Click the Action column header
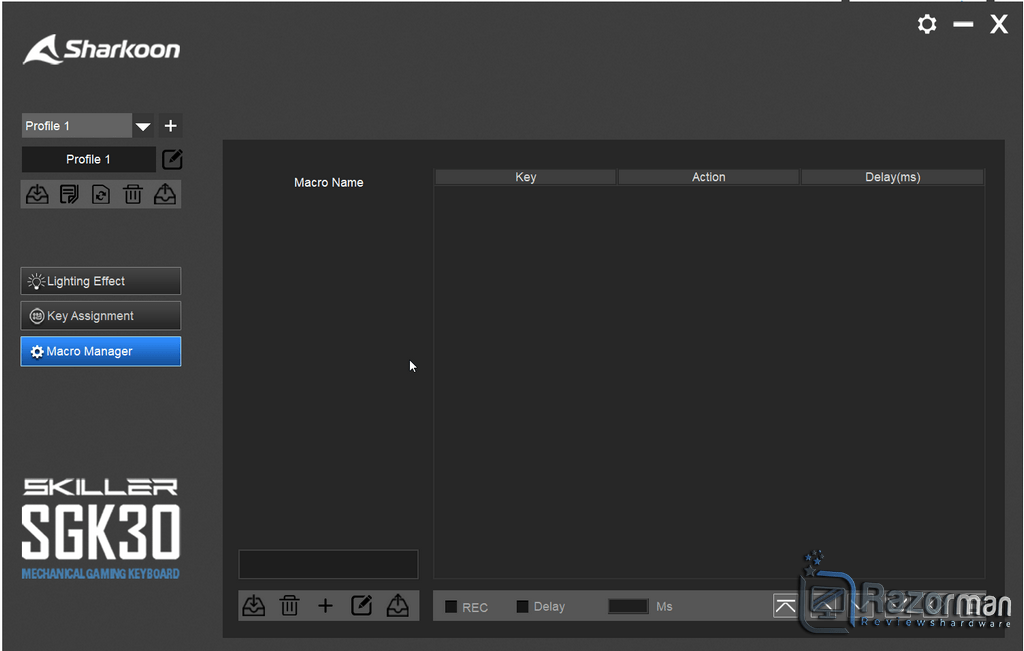Screen dimensions: 1024x651 click(x=709, y=177)
